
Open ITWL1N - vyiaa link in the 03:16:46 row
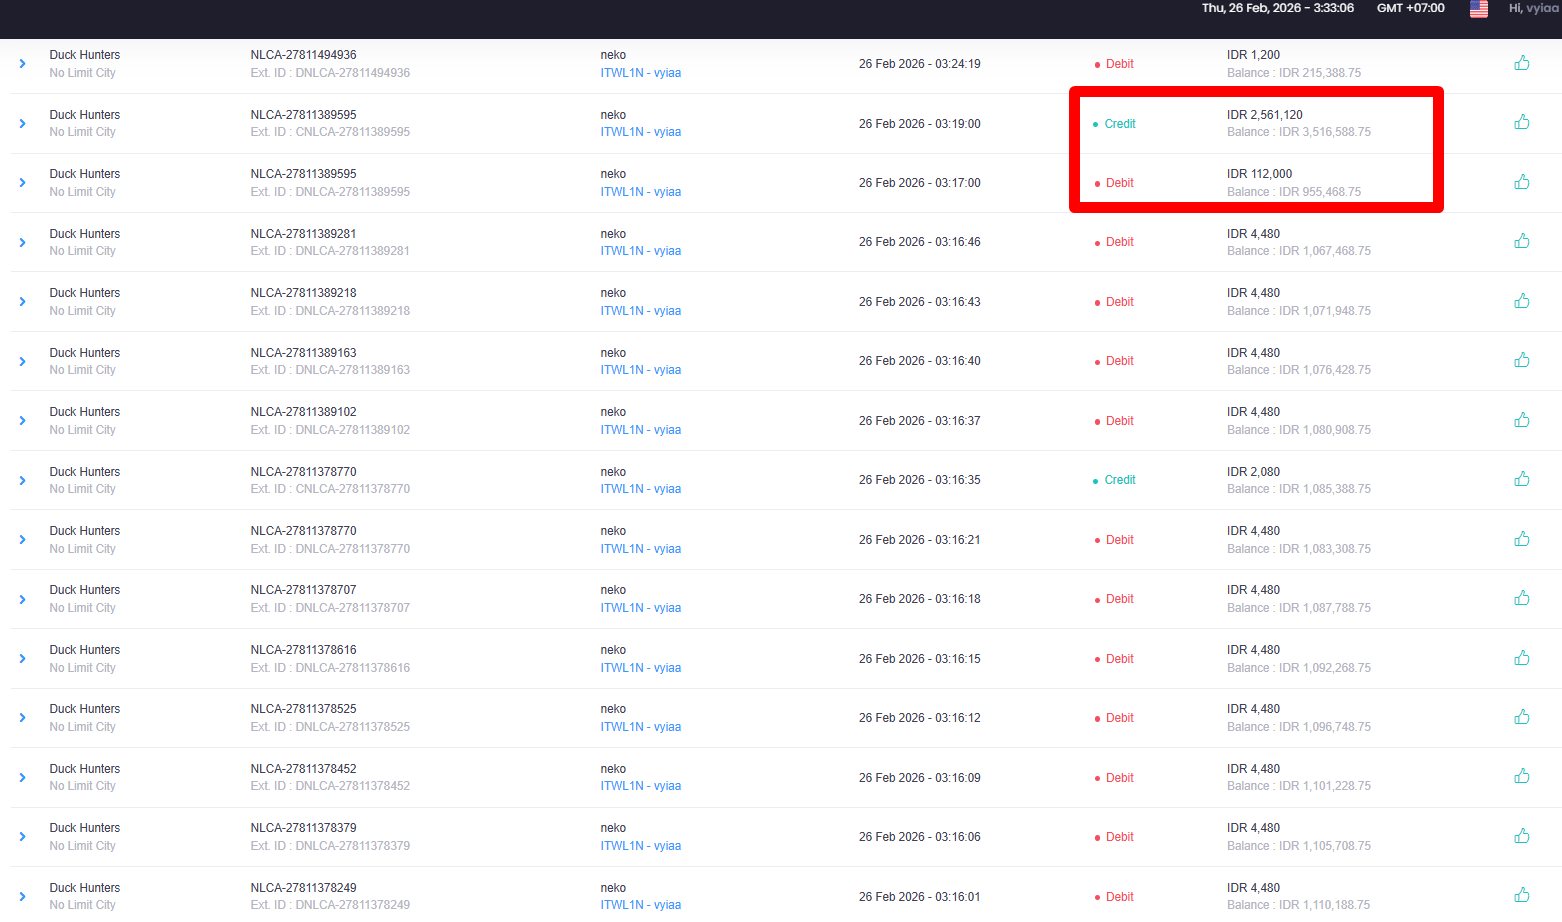point(641,251)
